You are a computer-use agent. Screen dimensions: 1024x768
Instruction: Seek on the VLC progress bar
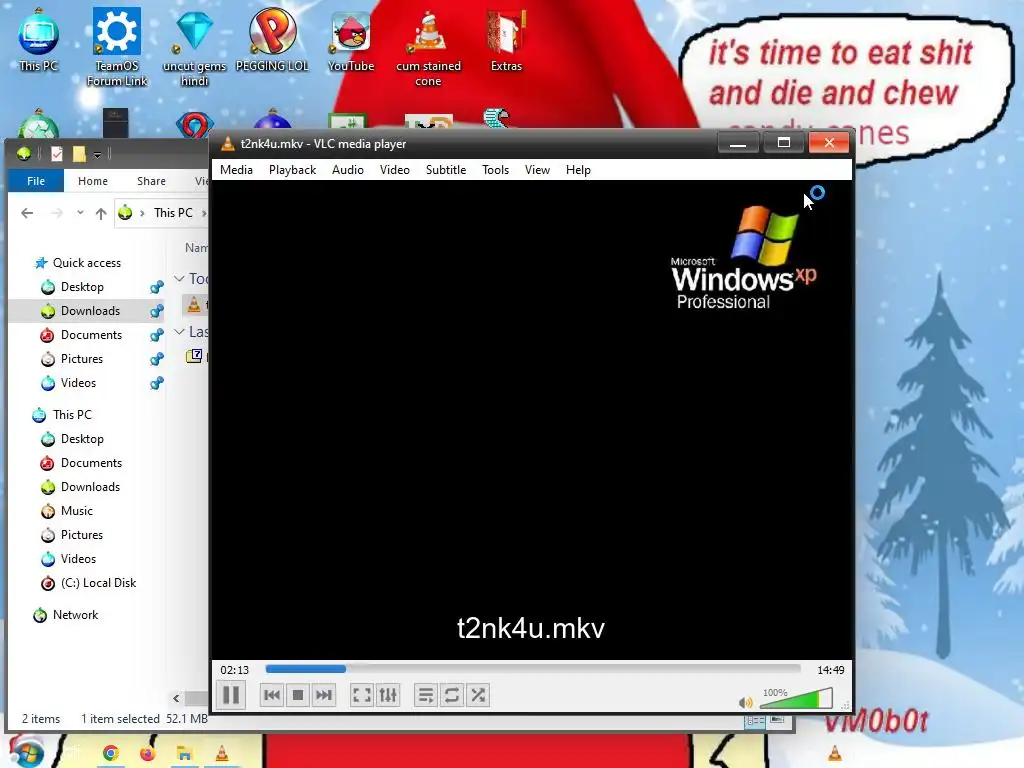pos(533,669)
